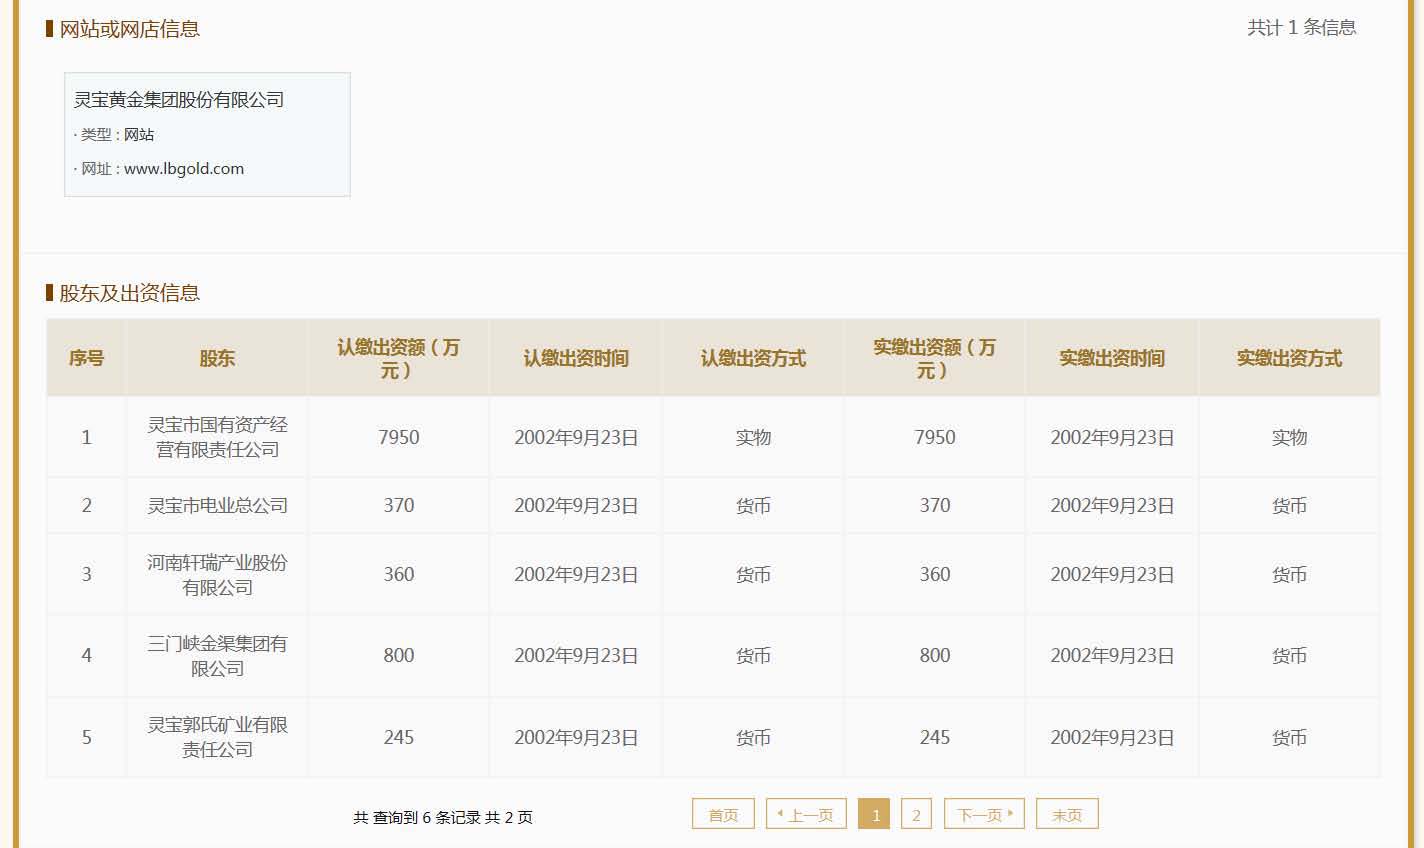The height and width of the screenshot is (848, 1424).
Task: Go to previous page with 上一页
Action: click(806, 814)
